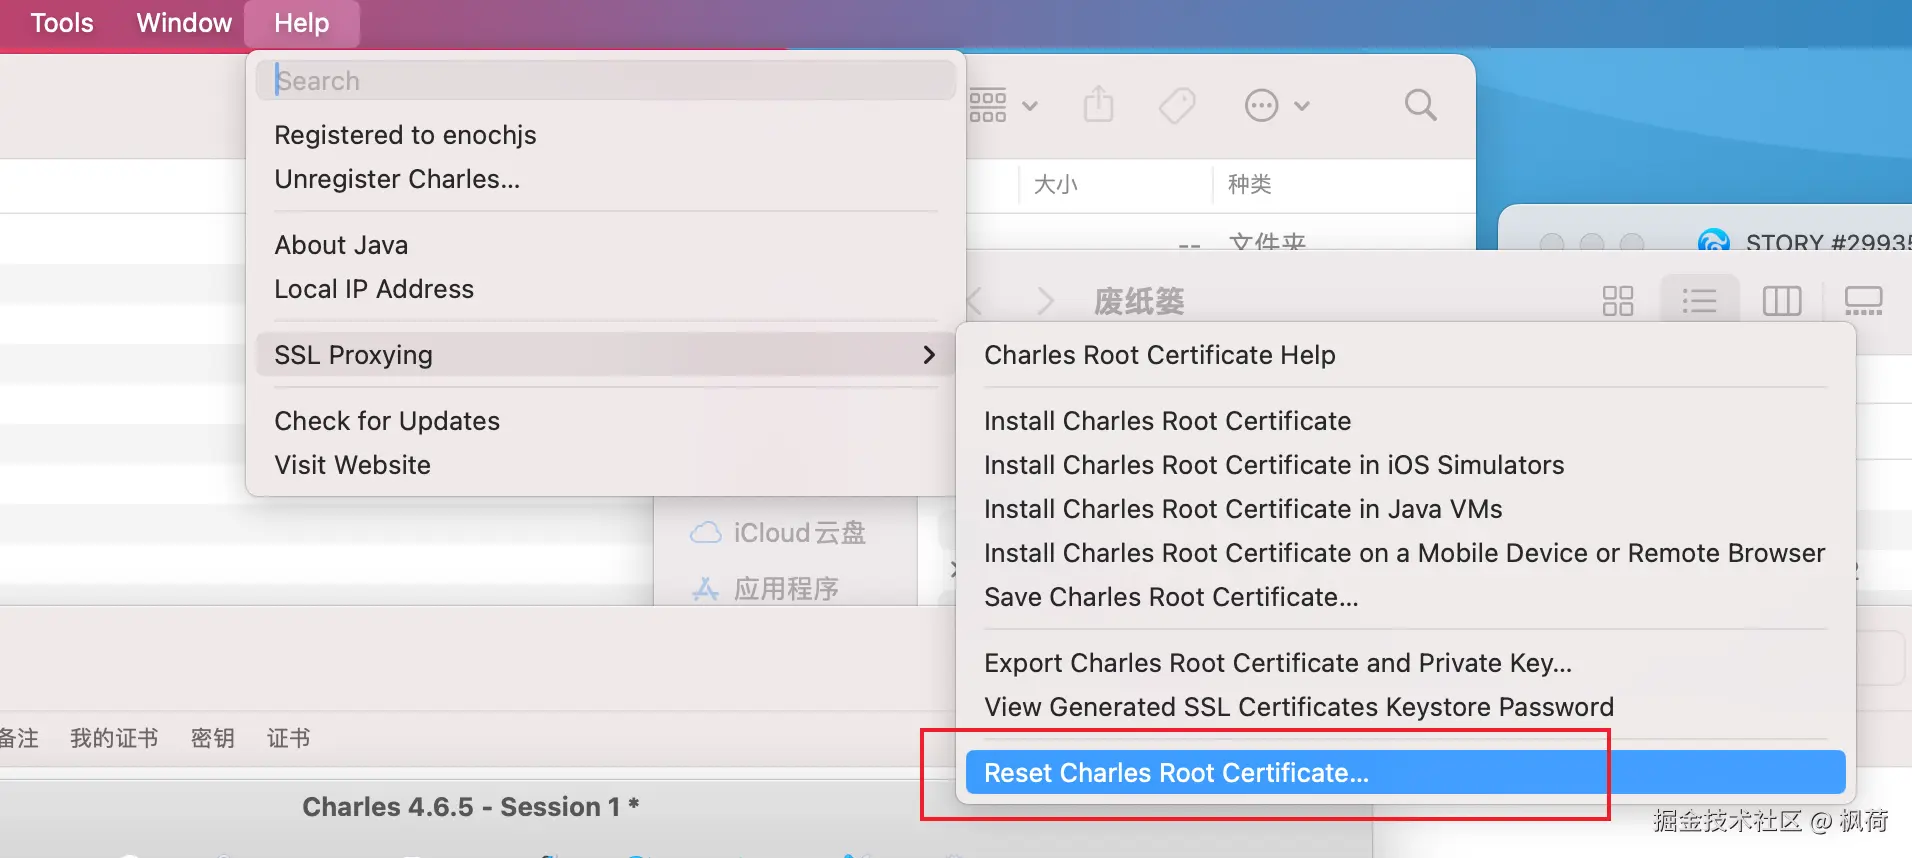The image size is (1912, 858).
Task: Select 我的证书 category in Keychain
Action: pyautogui.click(x=114, y=738)
